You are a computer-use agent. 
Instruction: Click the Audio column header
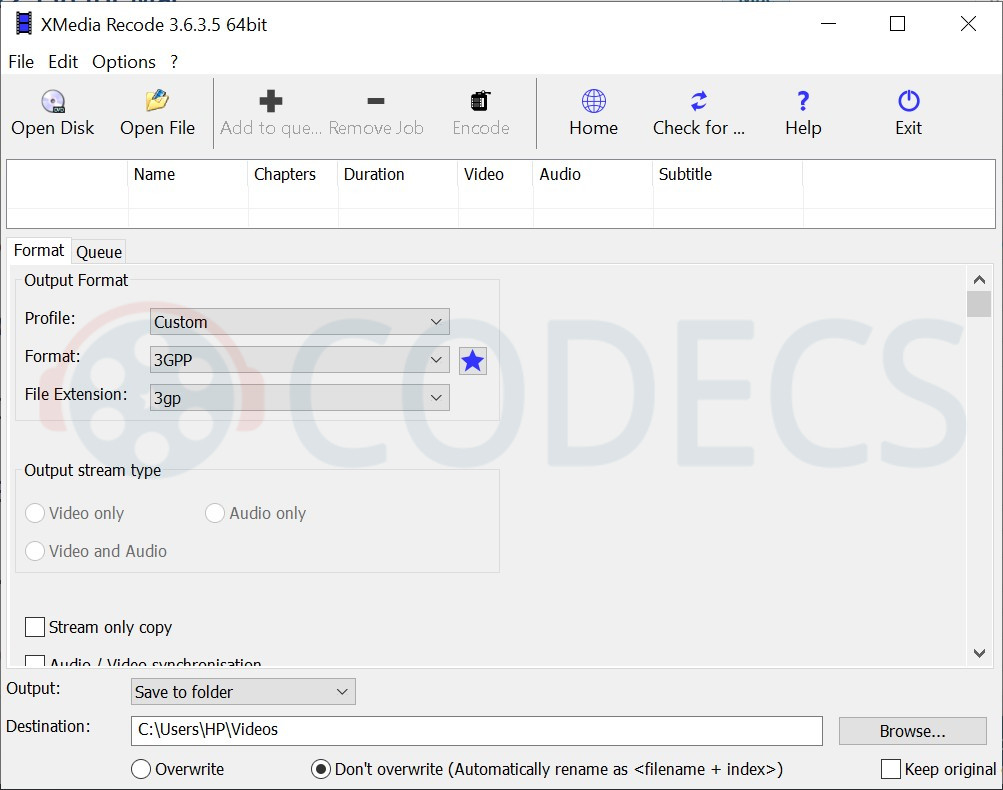pyautogui.click(x=593, y=175)
